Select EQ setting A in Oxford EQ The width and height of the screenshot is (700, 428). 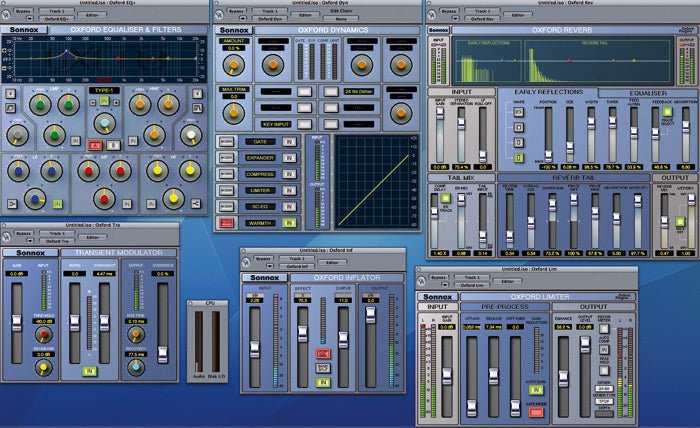click(95, 145)
